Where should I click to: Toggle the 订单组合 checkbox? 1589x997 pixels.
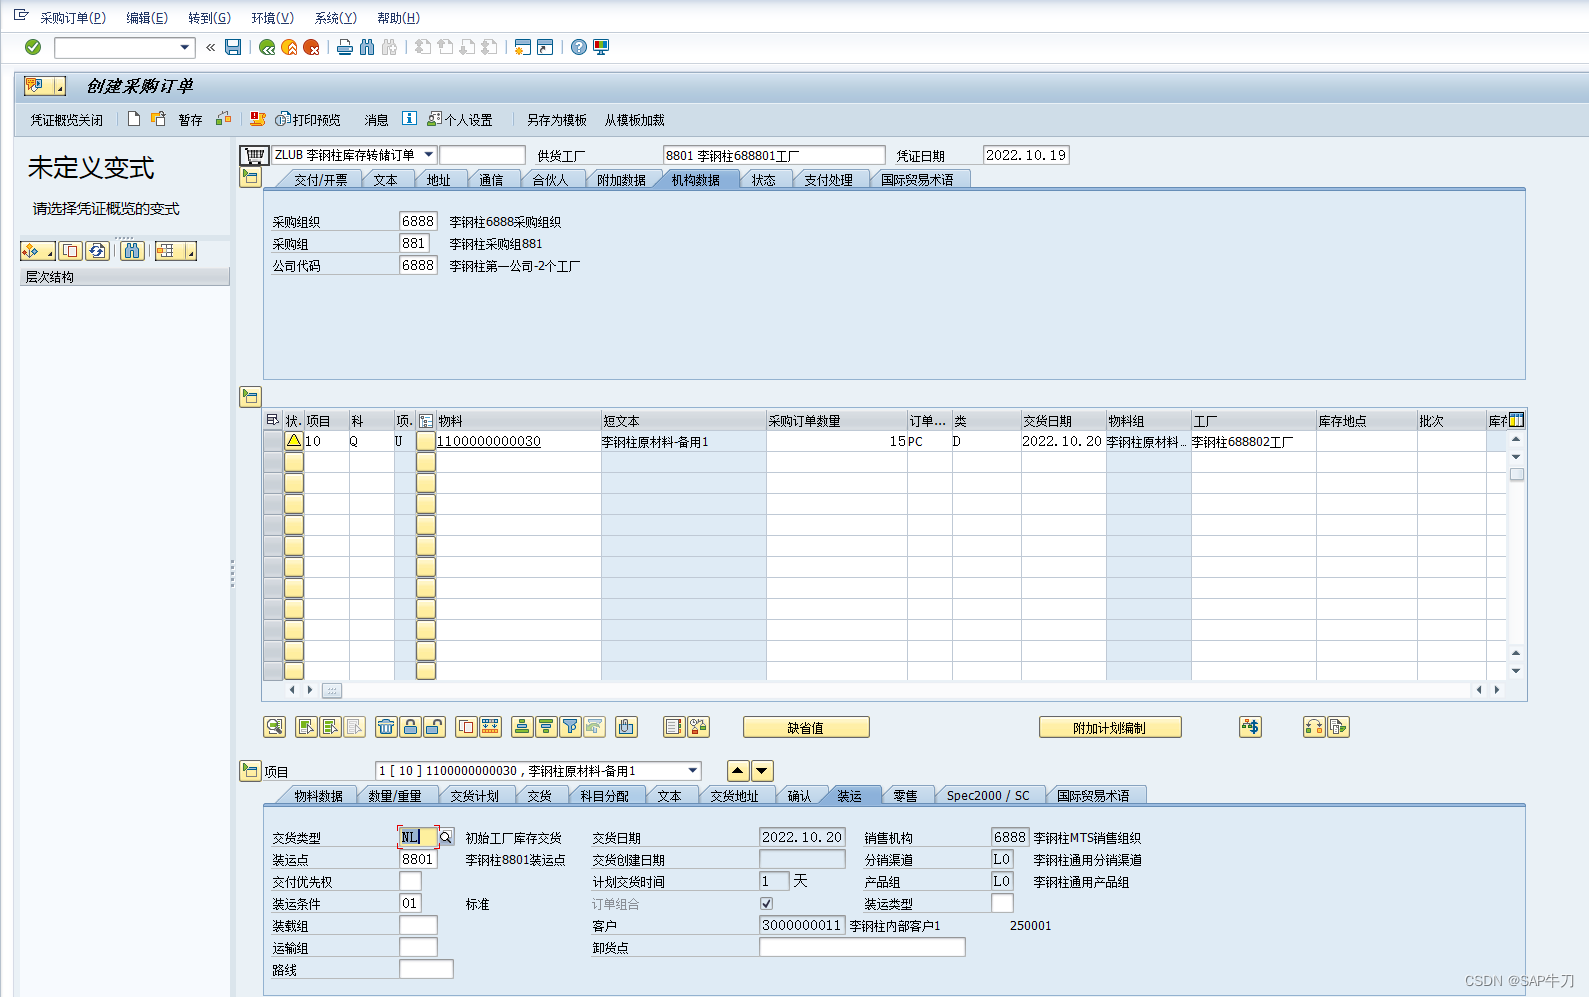pyautogui.click(x=767, y=904)
